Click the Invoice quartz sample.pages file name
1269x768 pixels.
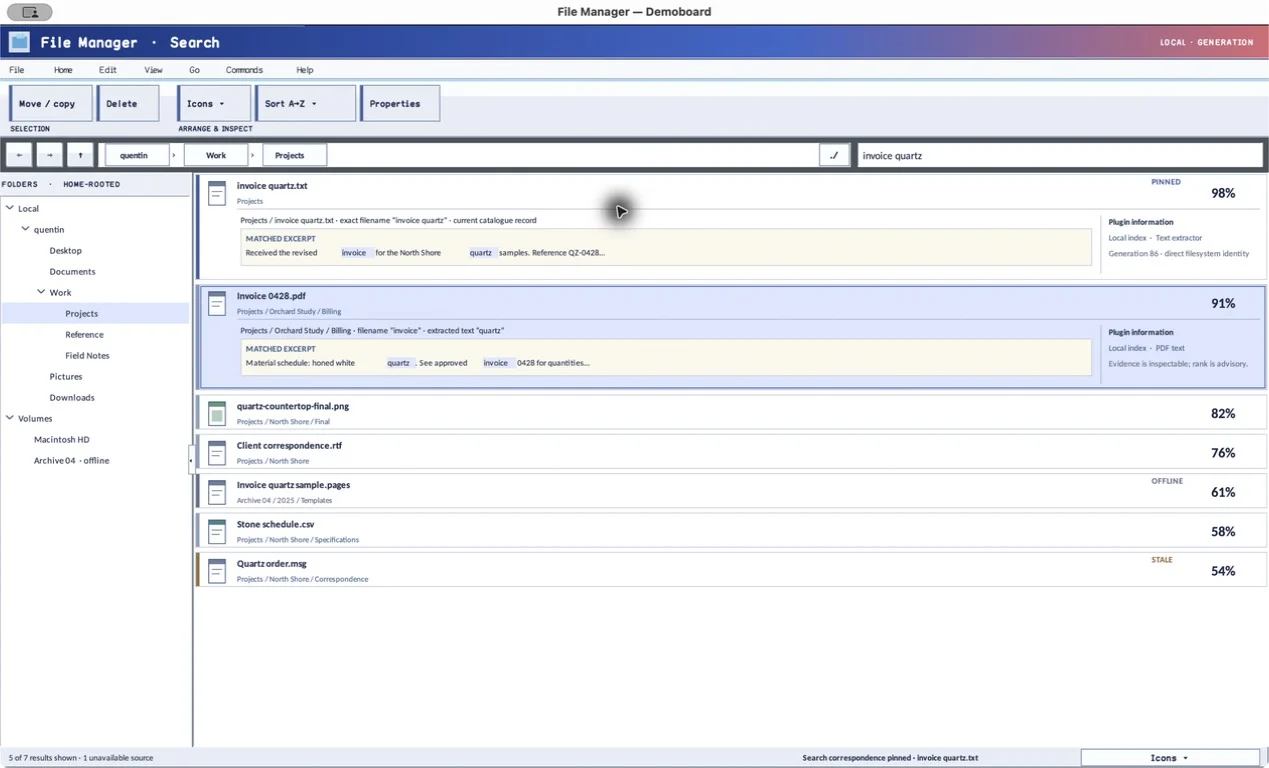pyautogui.click(x=293, y=485)
